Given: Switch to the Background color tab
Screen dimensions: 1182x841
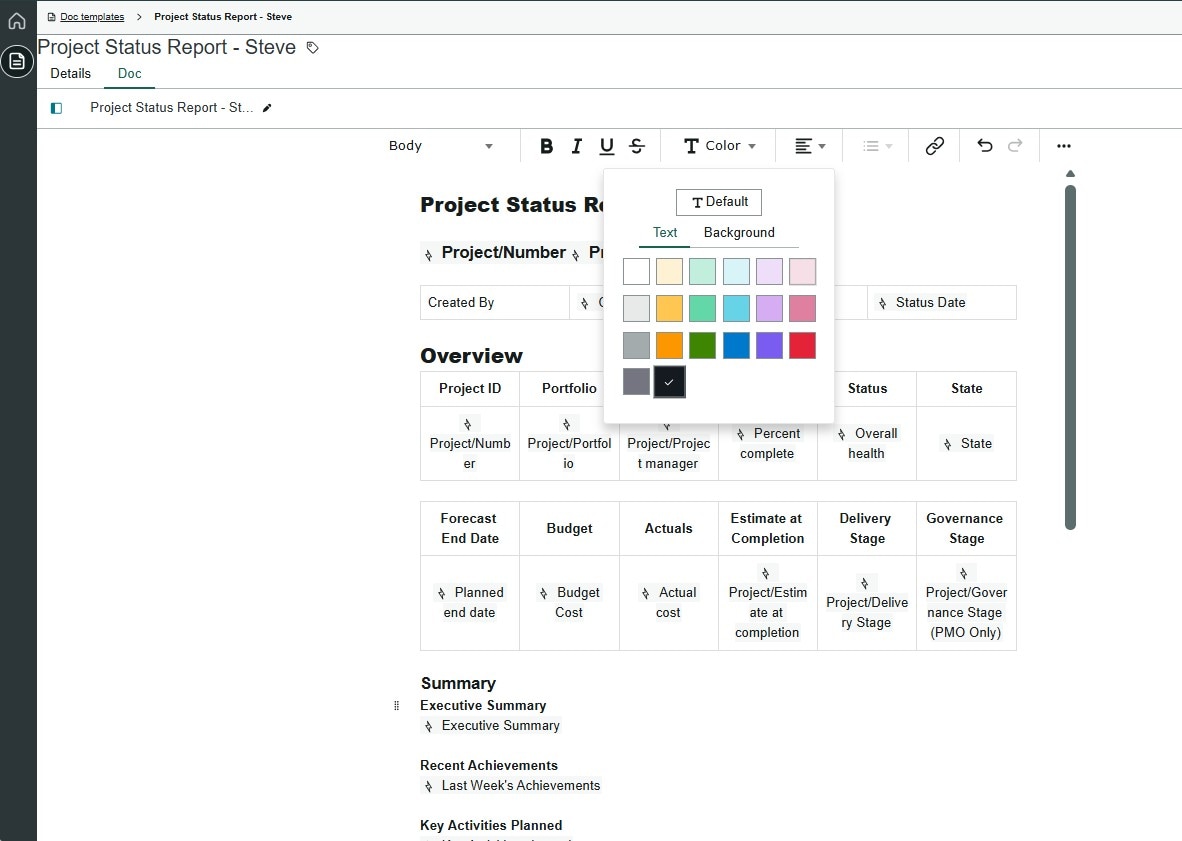Looking at the screenshot, I should (739, 233).
